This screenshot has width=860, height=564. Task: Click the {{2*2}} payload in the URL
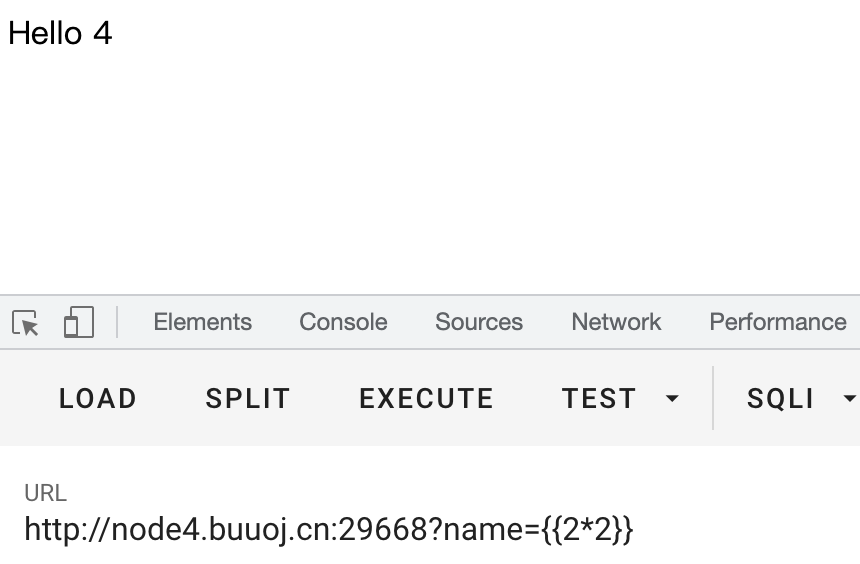click(587, 530)
